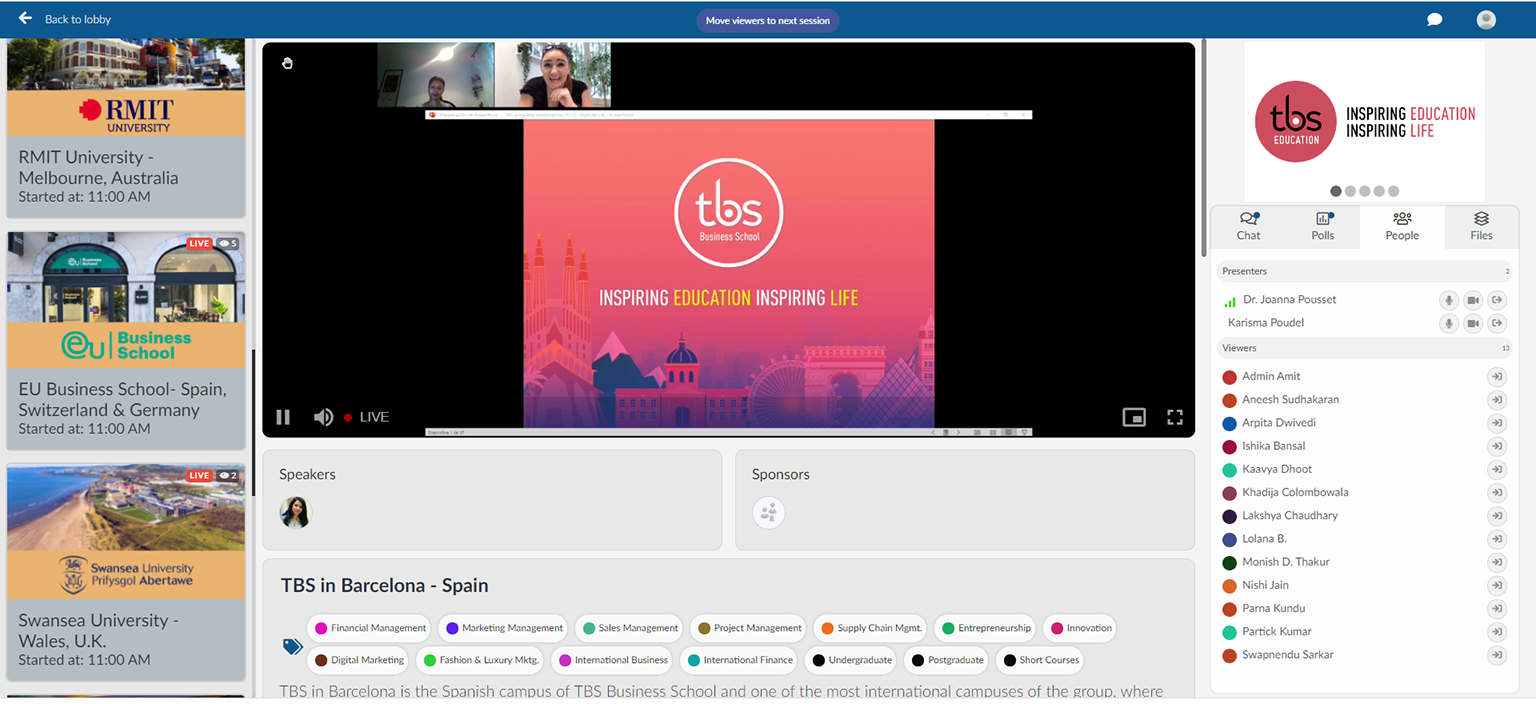Click the Back to lobby arrow icon

coord(25,19)
